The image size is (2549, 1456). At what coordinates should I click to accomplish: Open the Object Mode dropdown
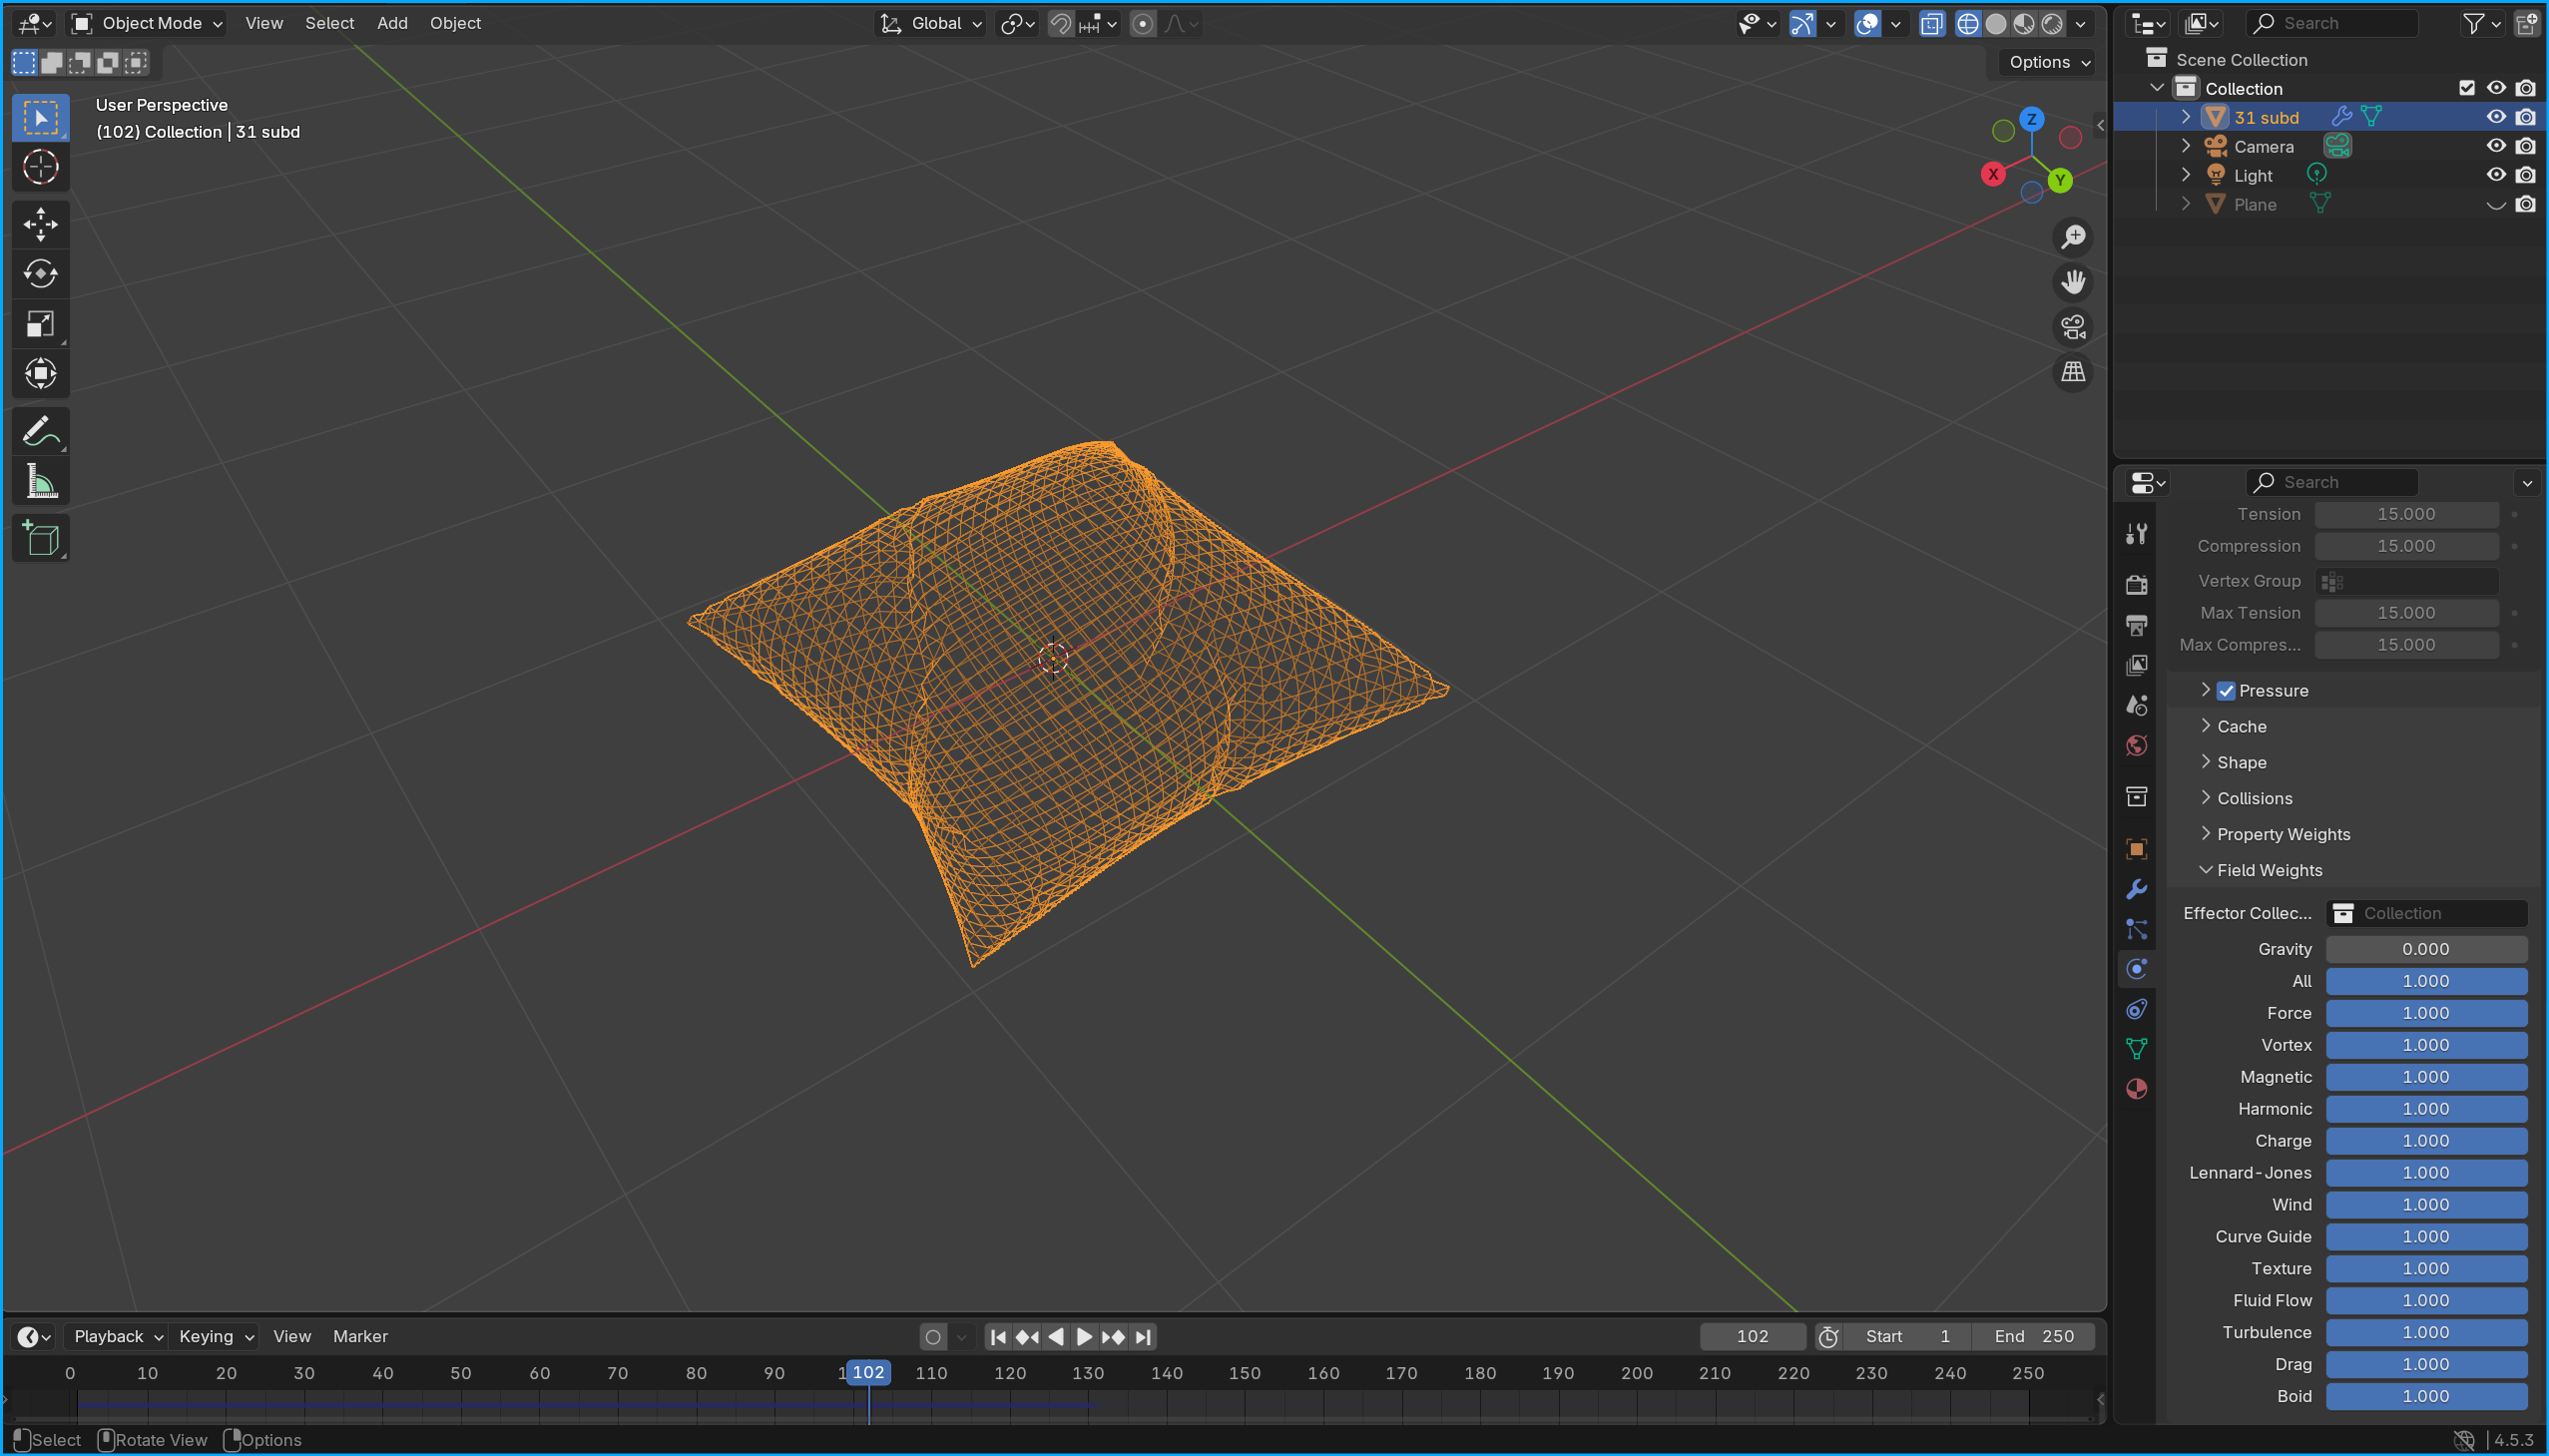[x=148, y=23]
